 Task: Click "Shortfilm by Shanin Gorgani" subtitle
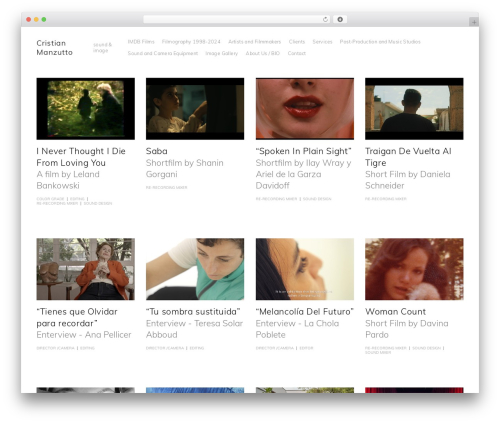pyautogui.click(x=185, y=169)
